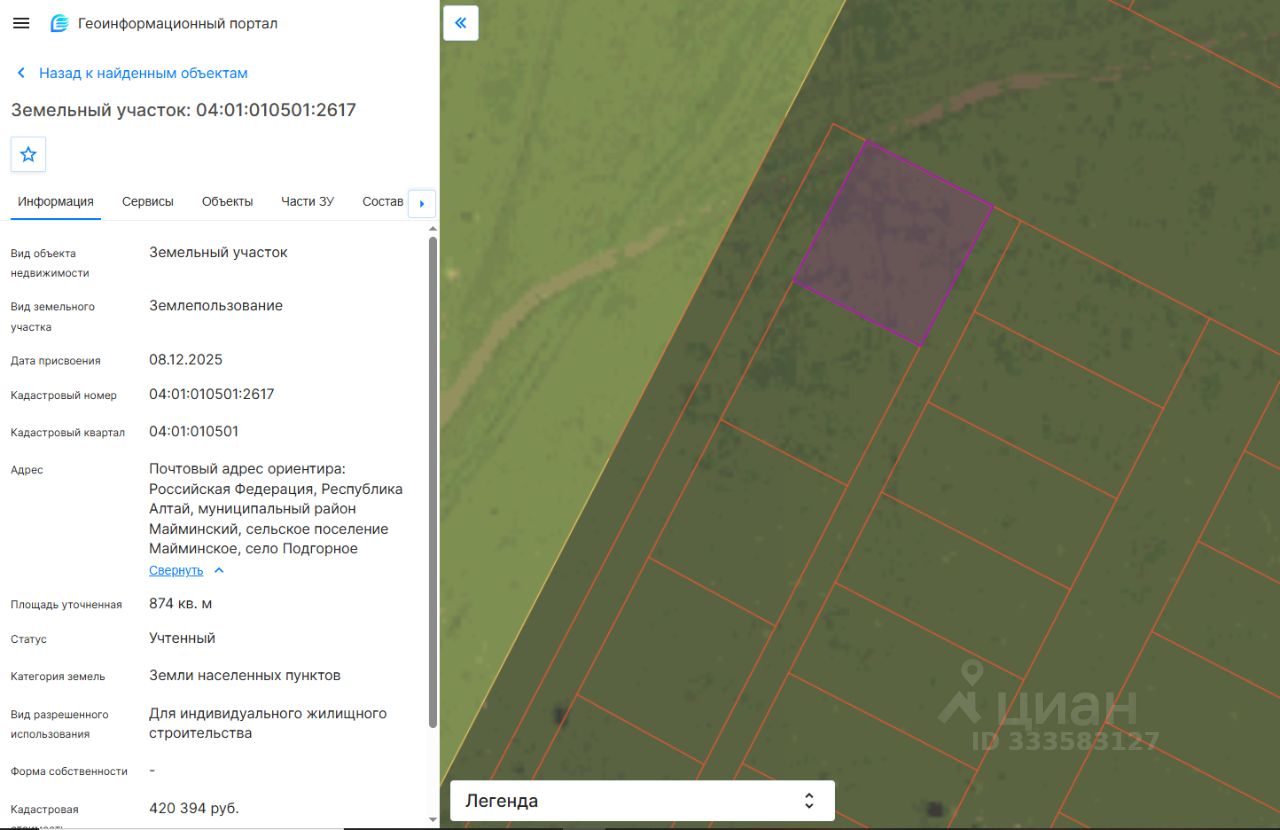Click scrollbar down arrow in info panel
The height and width of the screenshot is (830, 1280).
pyautogui.click(x=433, y=821)
